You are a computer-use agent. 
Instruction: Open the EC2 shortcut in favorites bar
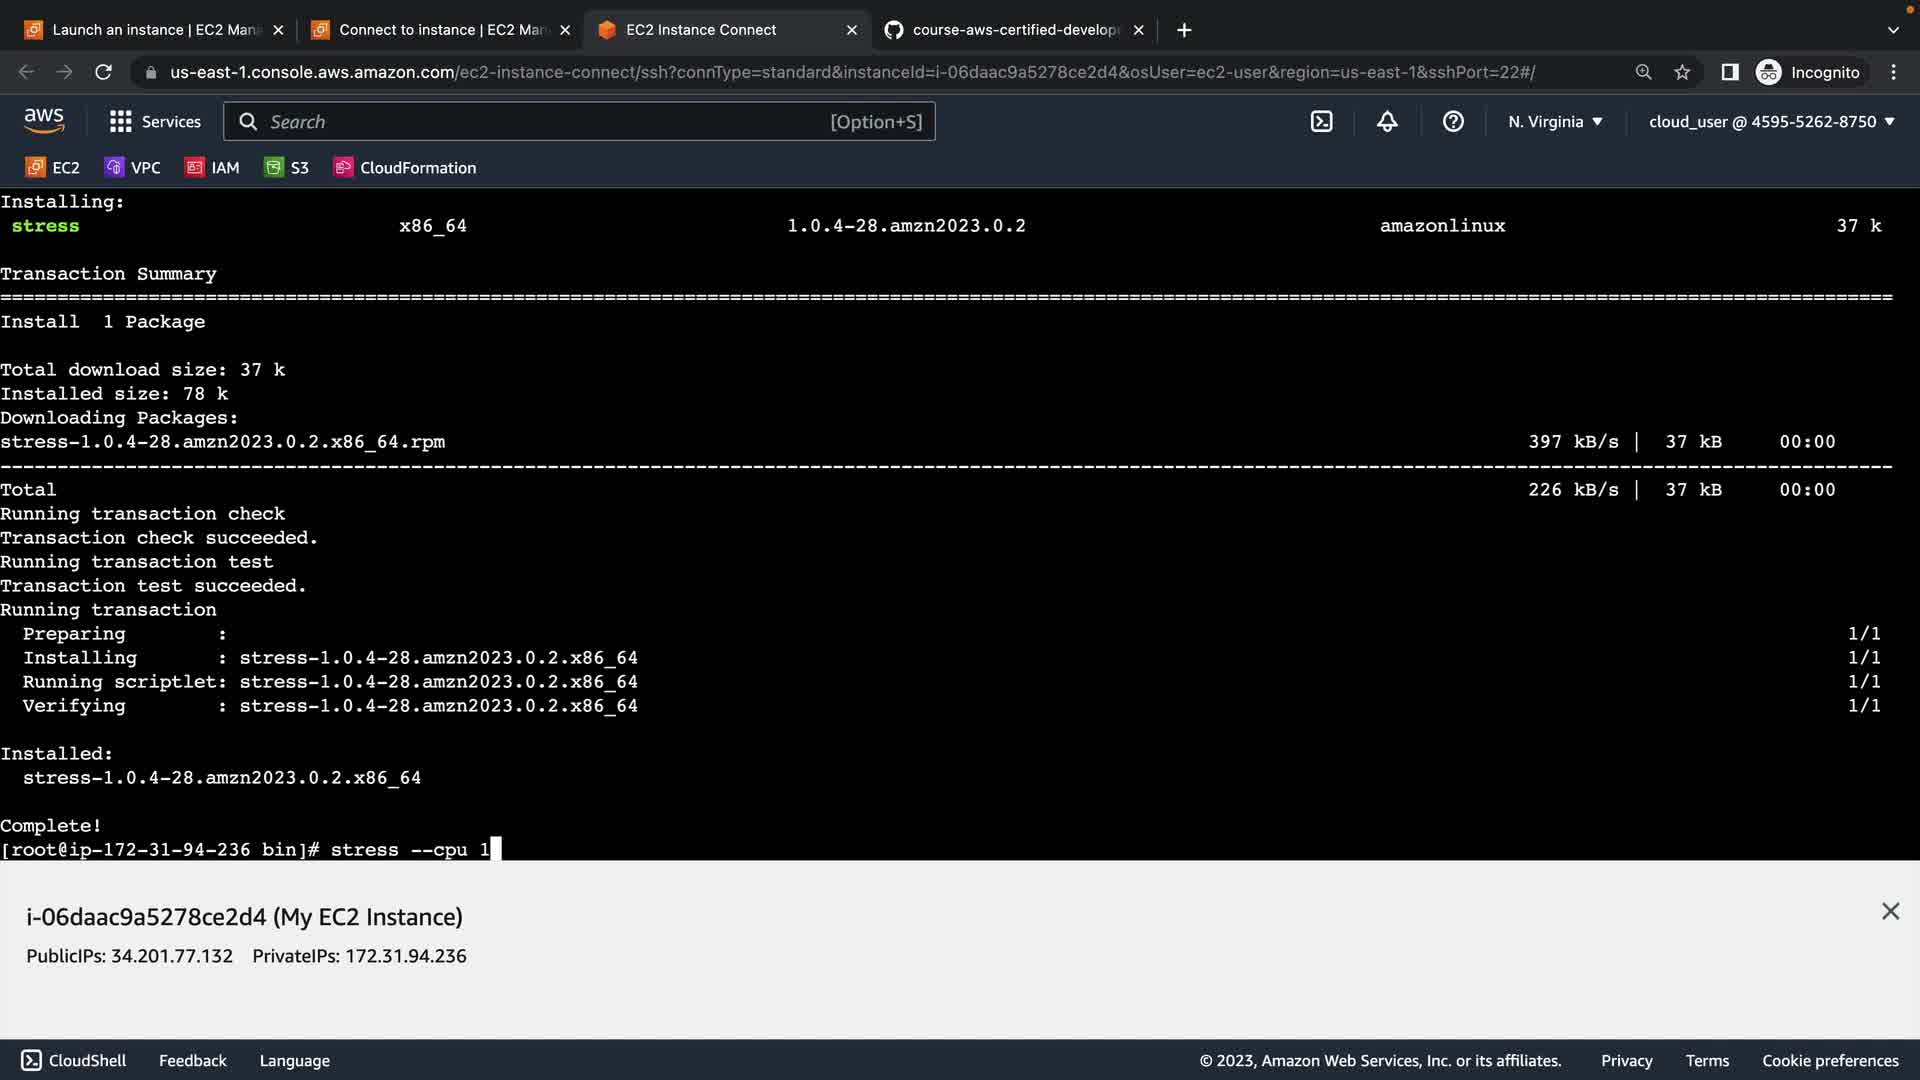52,167
